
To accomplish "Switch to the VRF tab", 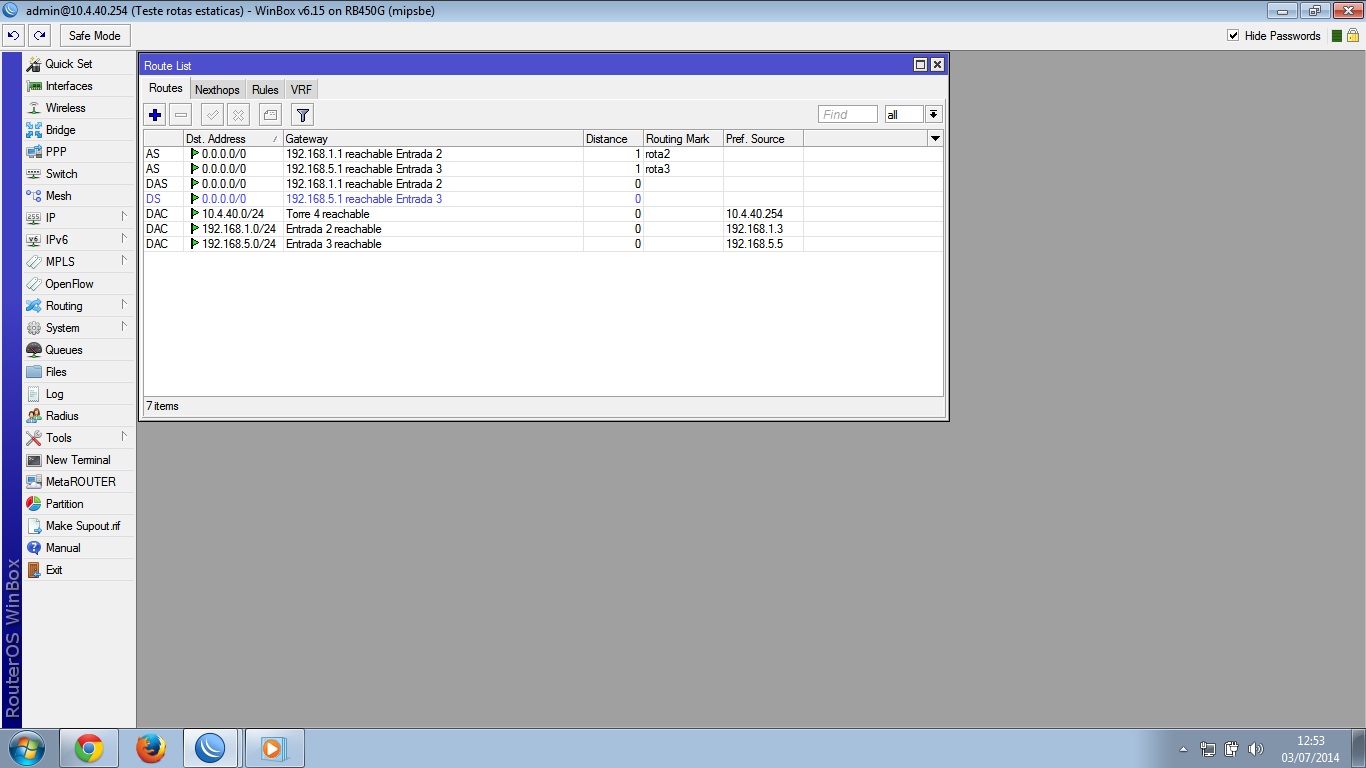I will pyautogui.click(x=301, y=90).
